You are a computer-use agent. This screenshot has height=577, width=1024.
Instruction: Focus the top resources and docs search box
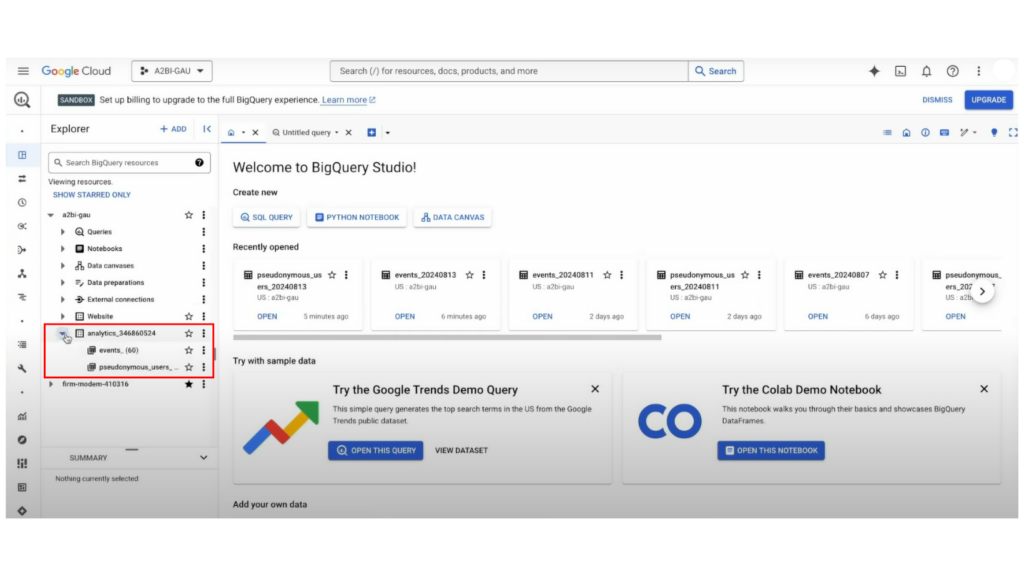point(509,71)
